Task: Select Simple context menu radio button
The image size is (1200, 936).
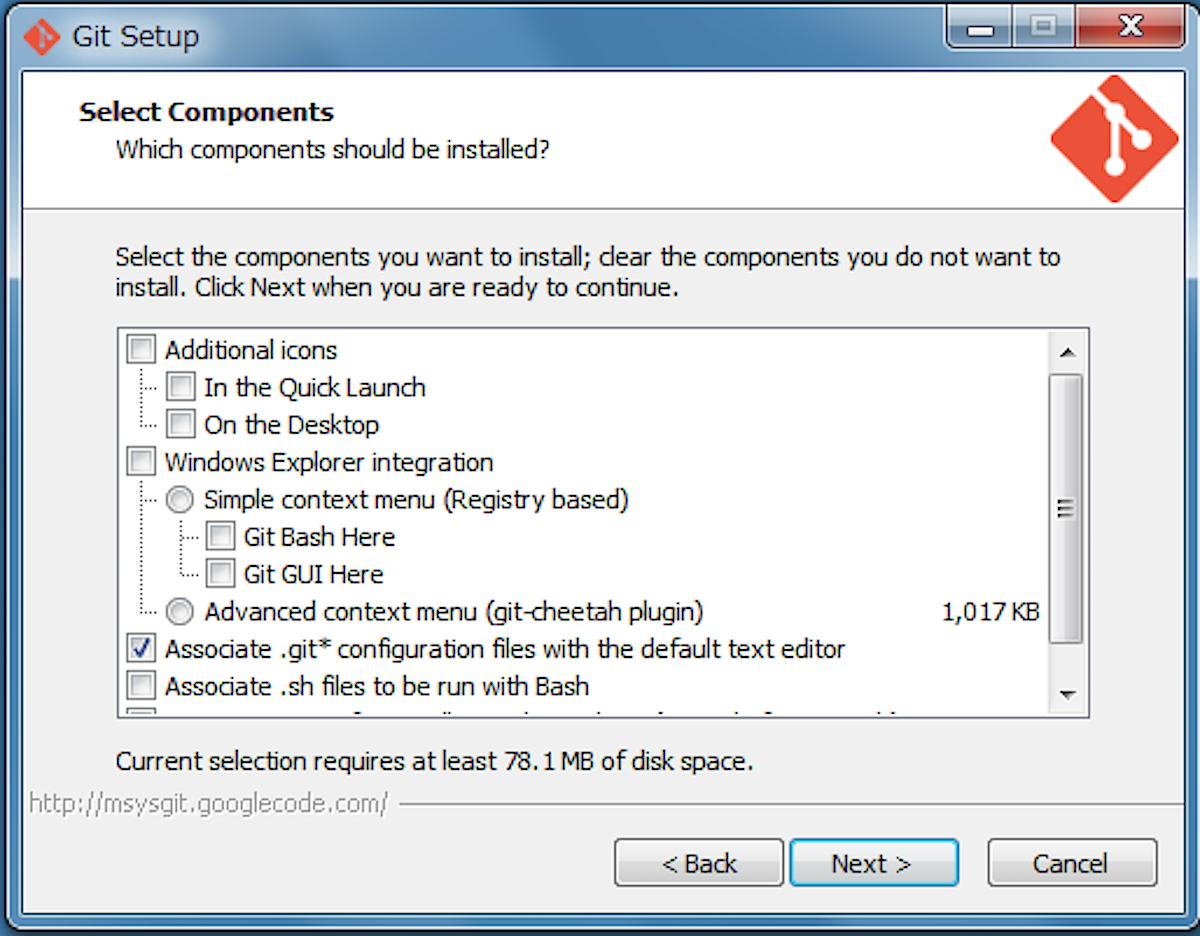Action: pyautogui.click(x=180, y=499)
